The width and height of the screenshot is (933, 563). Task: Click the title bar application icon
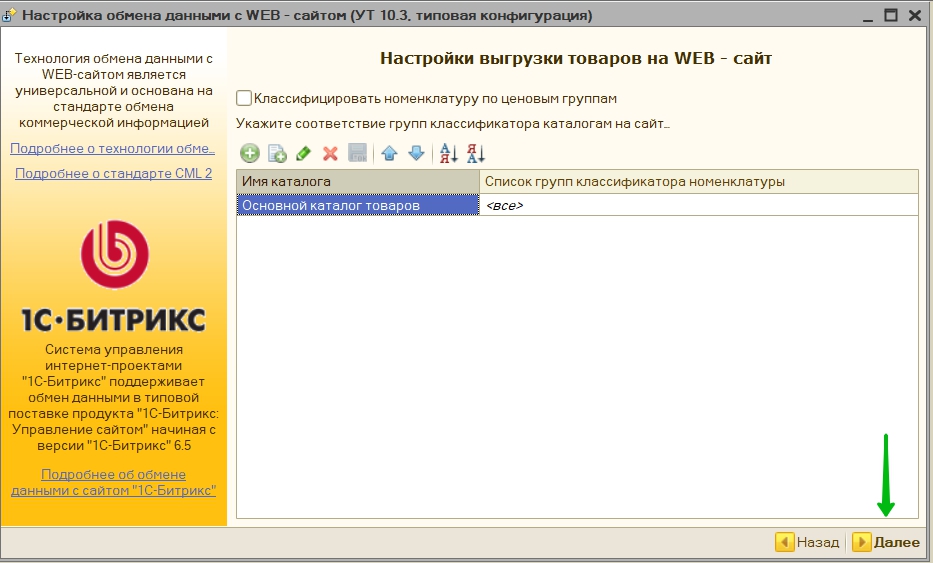tap(9, 15)
